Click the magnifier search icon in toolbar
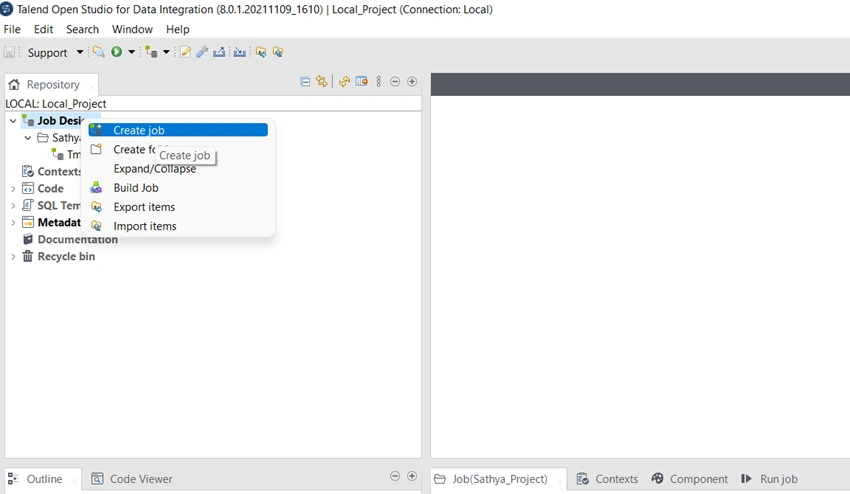This screenshot has width=850, height=494. (98, 52)
